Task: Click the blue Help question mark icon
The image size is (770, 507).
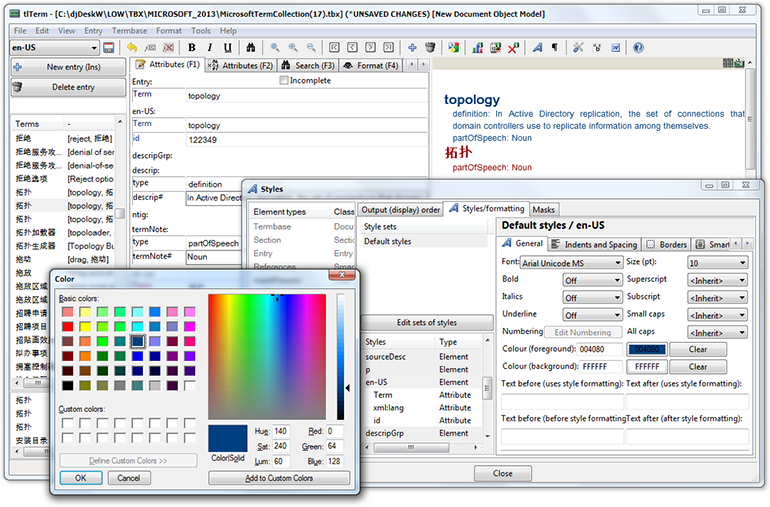Action: point(638,47)
